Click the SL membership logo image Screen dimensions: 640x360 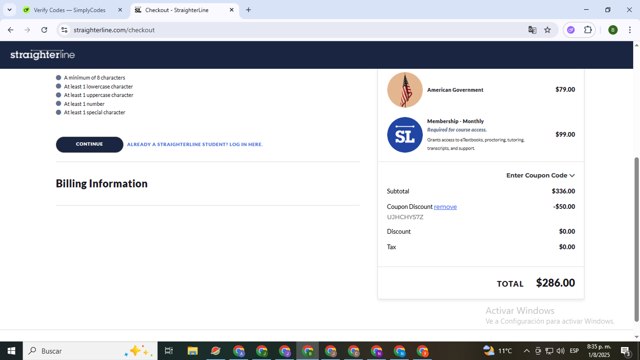(404, 135)
